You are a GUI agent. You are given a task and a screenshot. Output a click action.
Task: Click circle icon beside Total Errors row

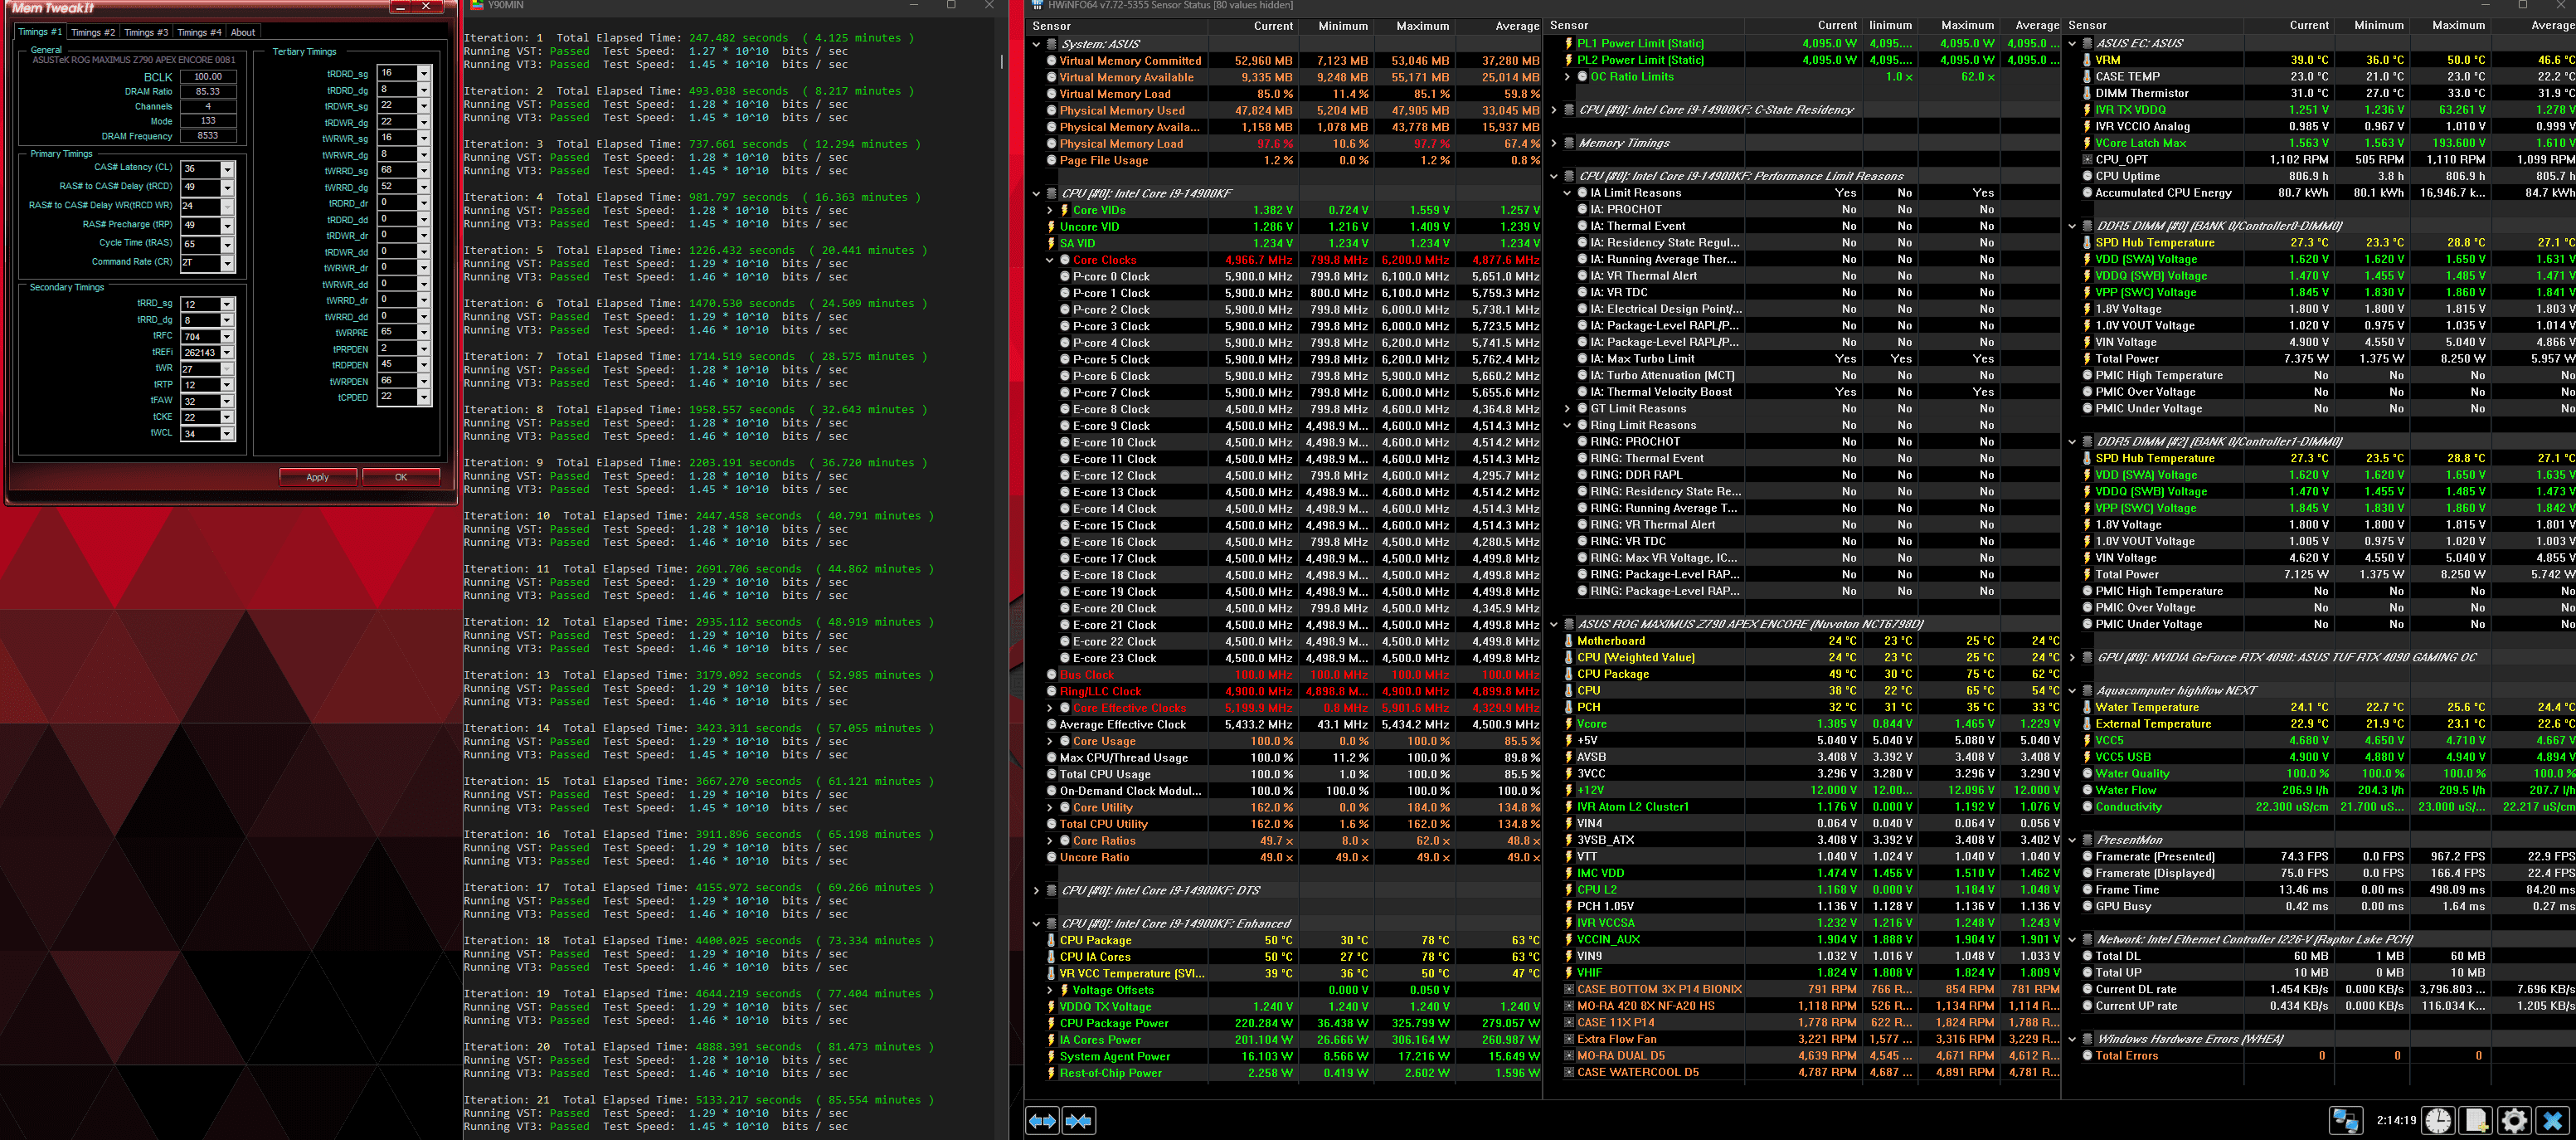point(2087,1055)
